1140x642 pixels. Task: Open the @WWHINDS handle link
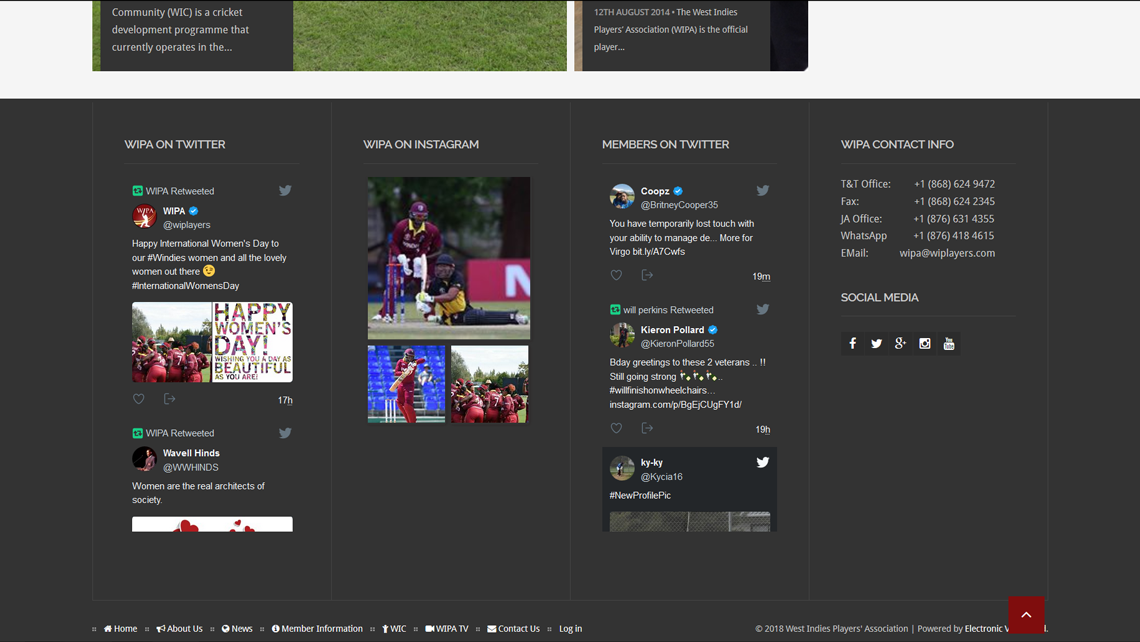click(190, 468)
